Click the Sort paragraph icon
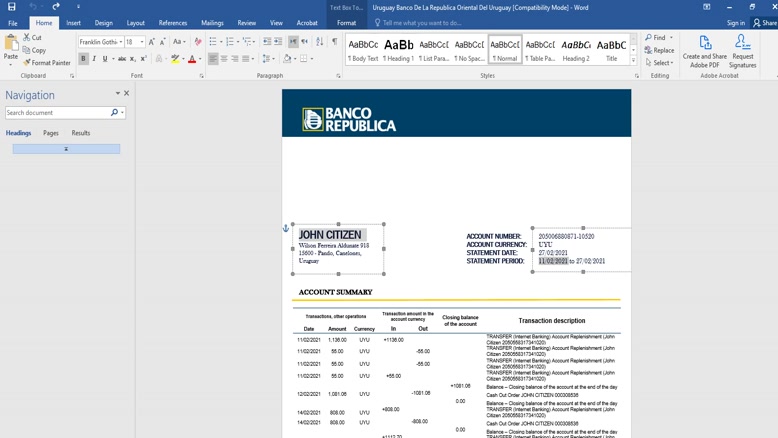The width and height of the screenshot is (778, 438). tap(320, 42)
